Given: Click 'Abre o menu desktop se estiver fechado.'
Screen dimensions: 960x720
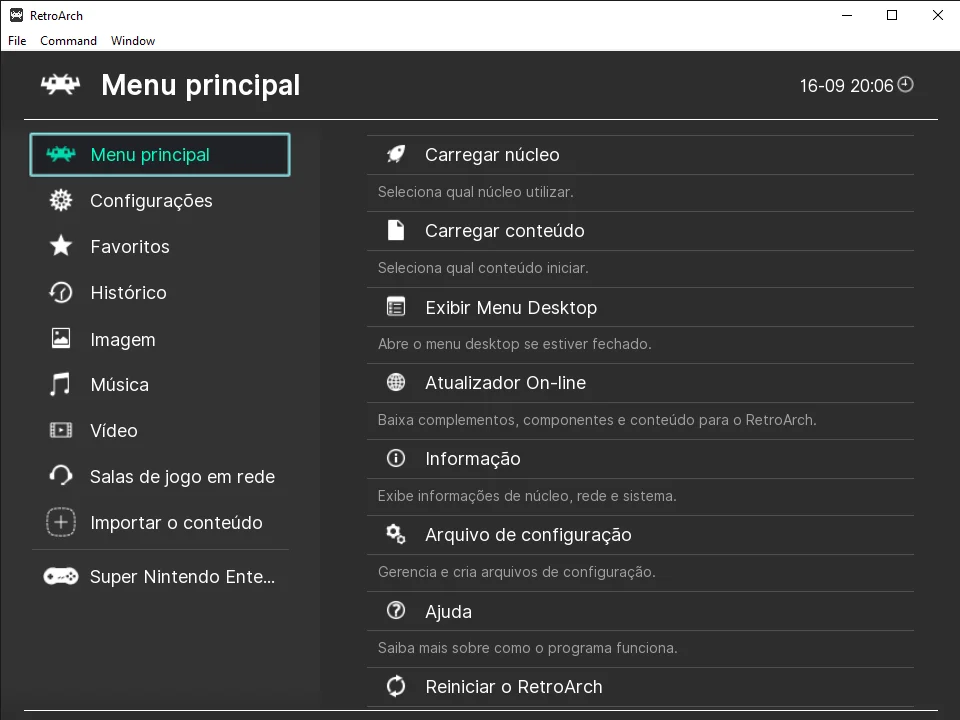Looking at the screenshot, I should point(515,344).
